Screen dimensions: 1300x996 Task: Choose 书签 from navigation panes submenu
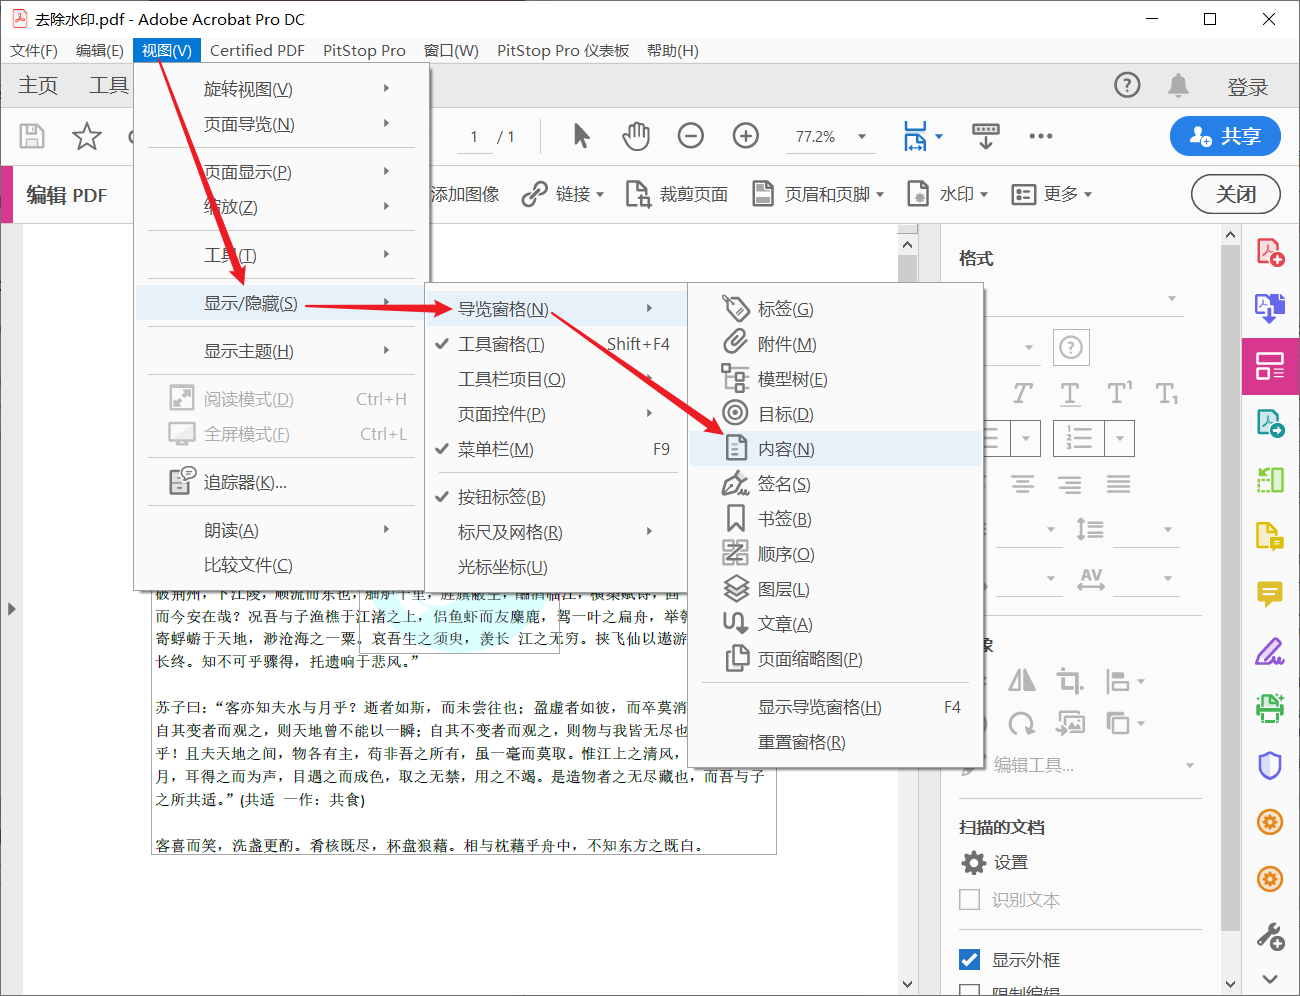pos(836,519)
